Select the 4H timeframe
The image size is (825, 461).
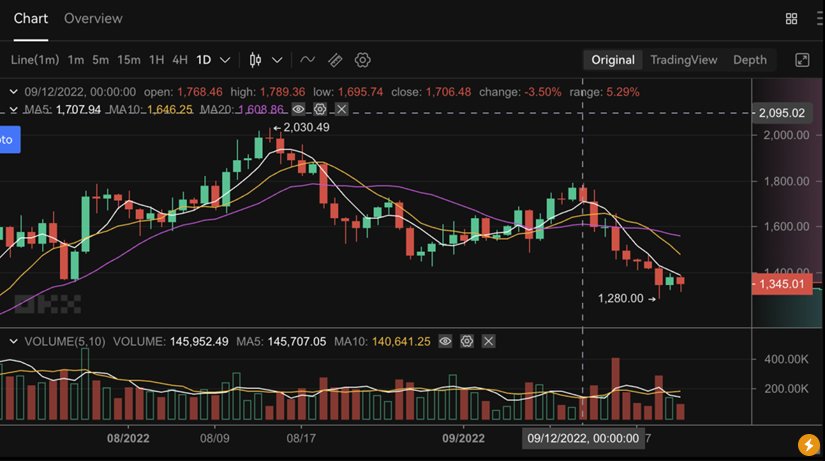tap(180, 60)
